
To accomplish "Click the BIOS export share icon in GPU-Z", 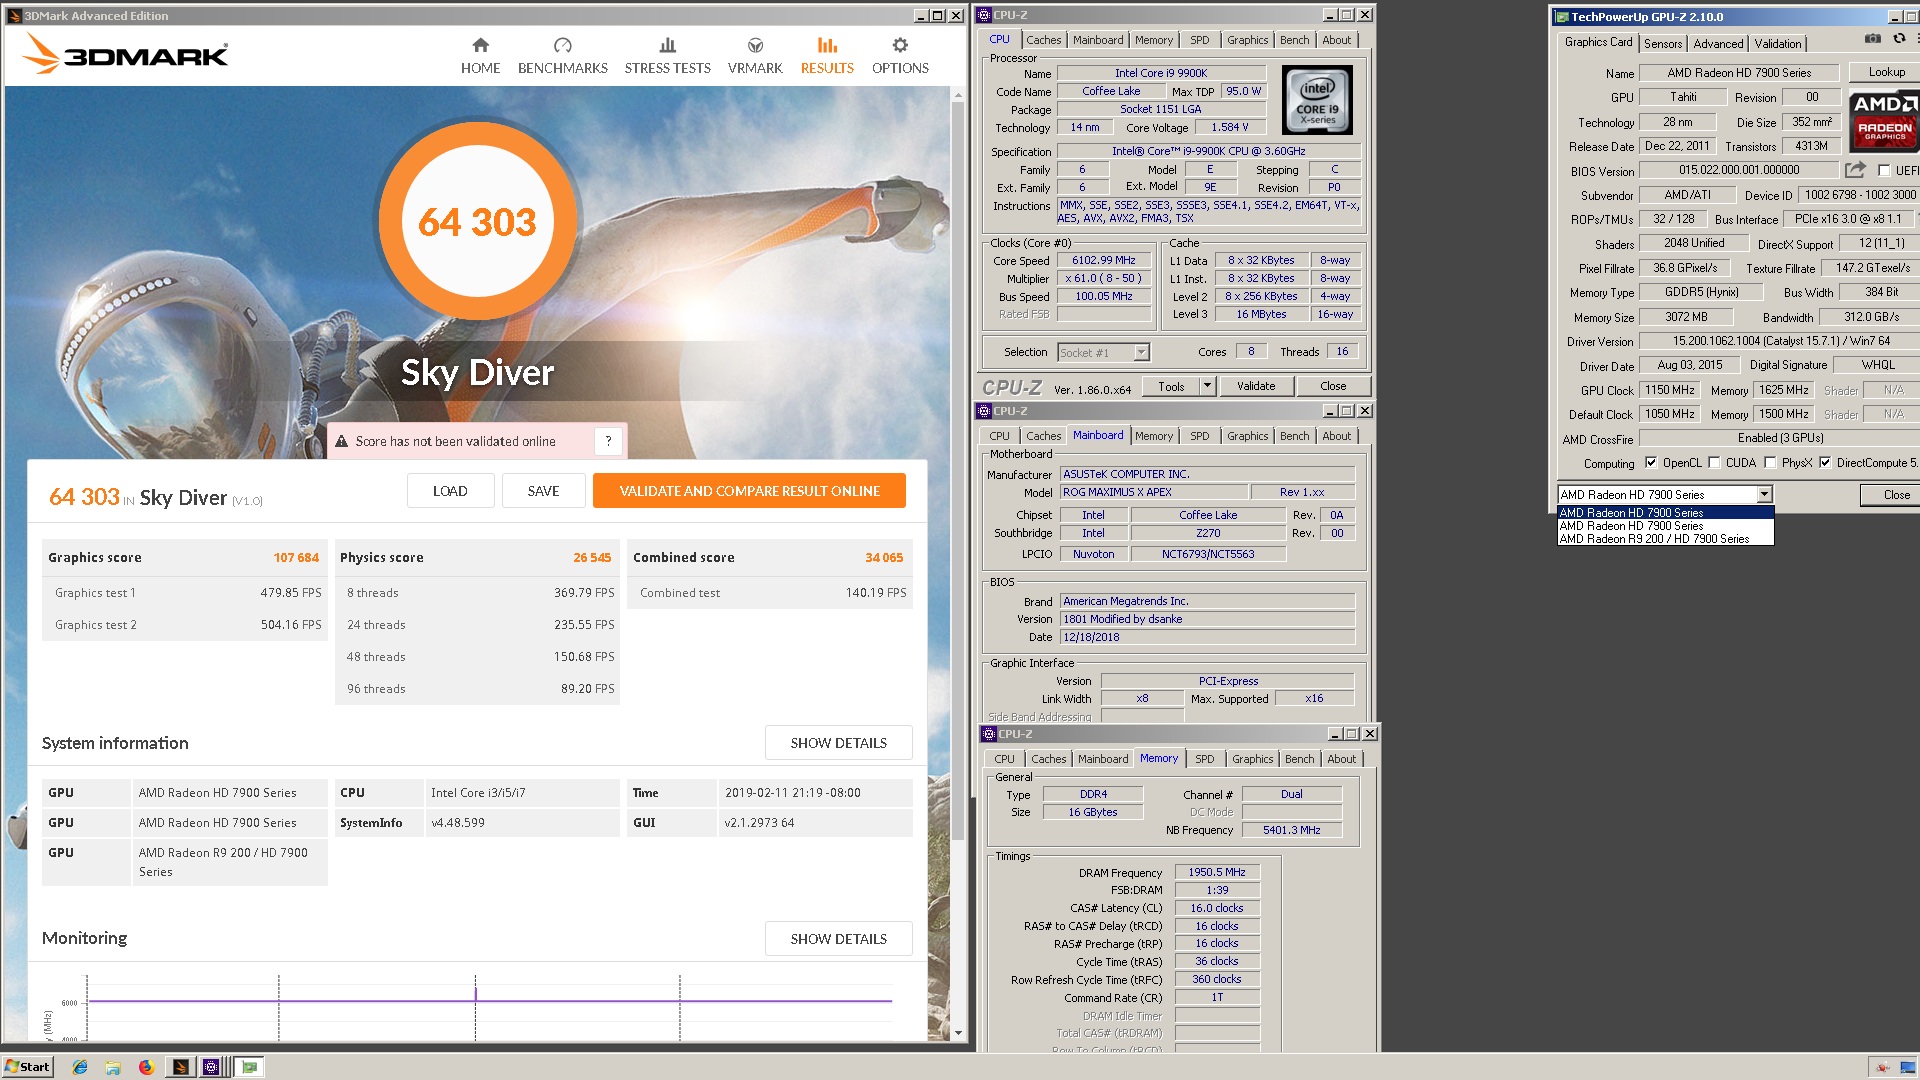I will [1855, 170].
